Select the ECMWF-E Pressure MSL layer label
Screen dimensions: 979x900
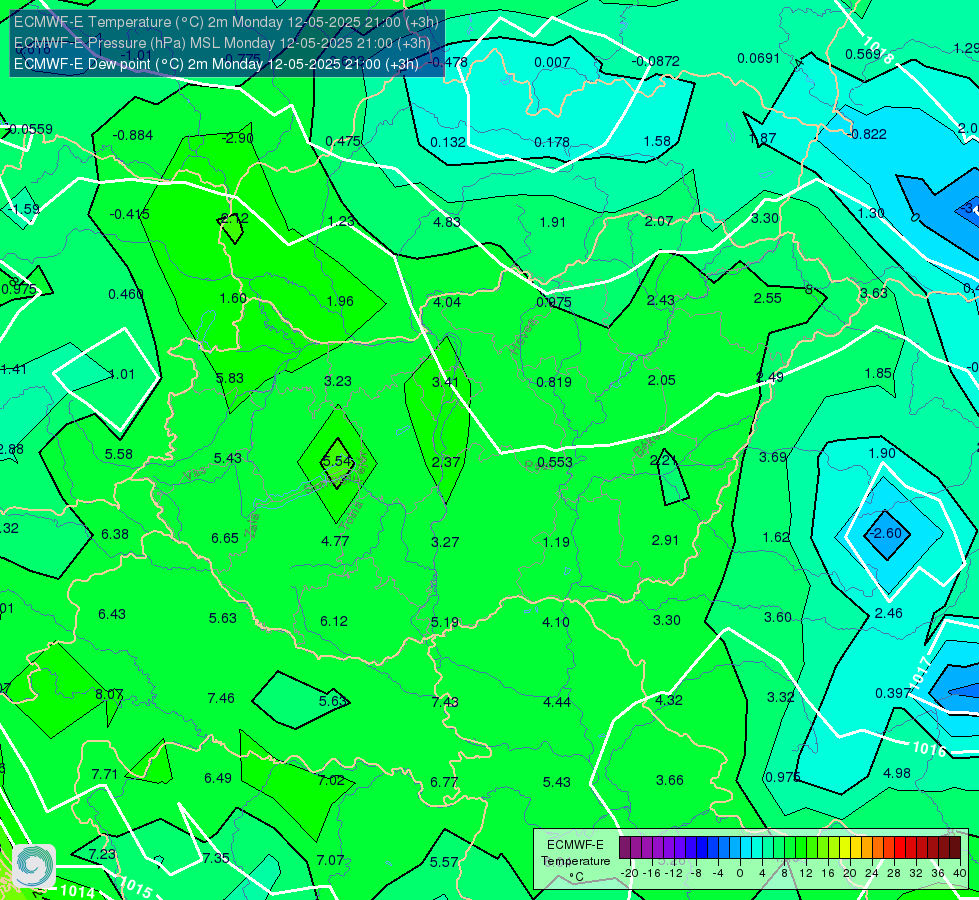(222, 43)
